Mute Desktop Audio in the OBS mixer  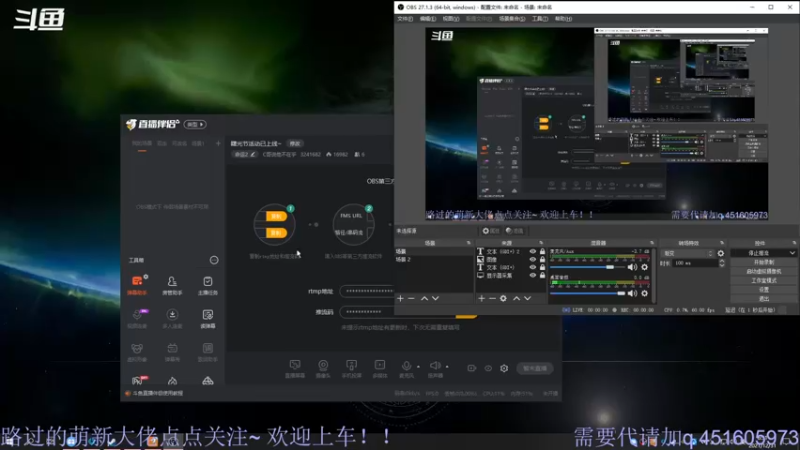coord(632,293)
